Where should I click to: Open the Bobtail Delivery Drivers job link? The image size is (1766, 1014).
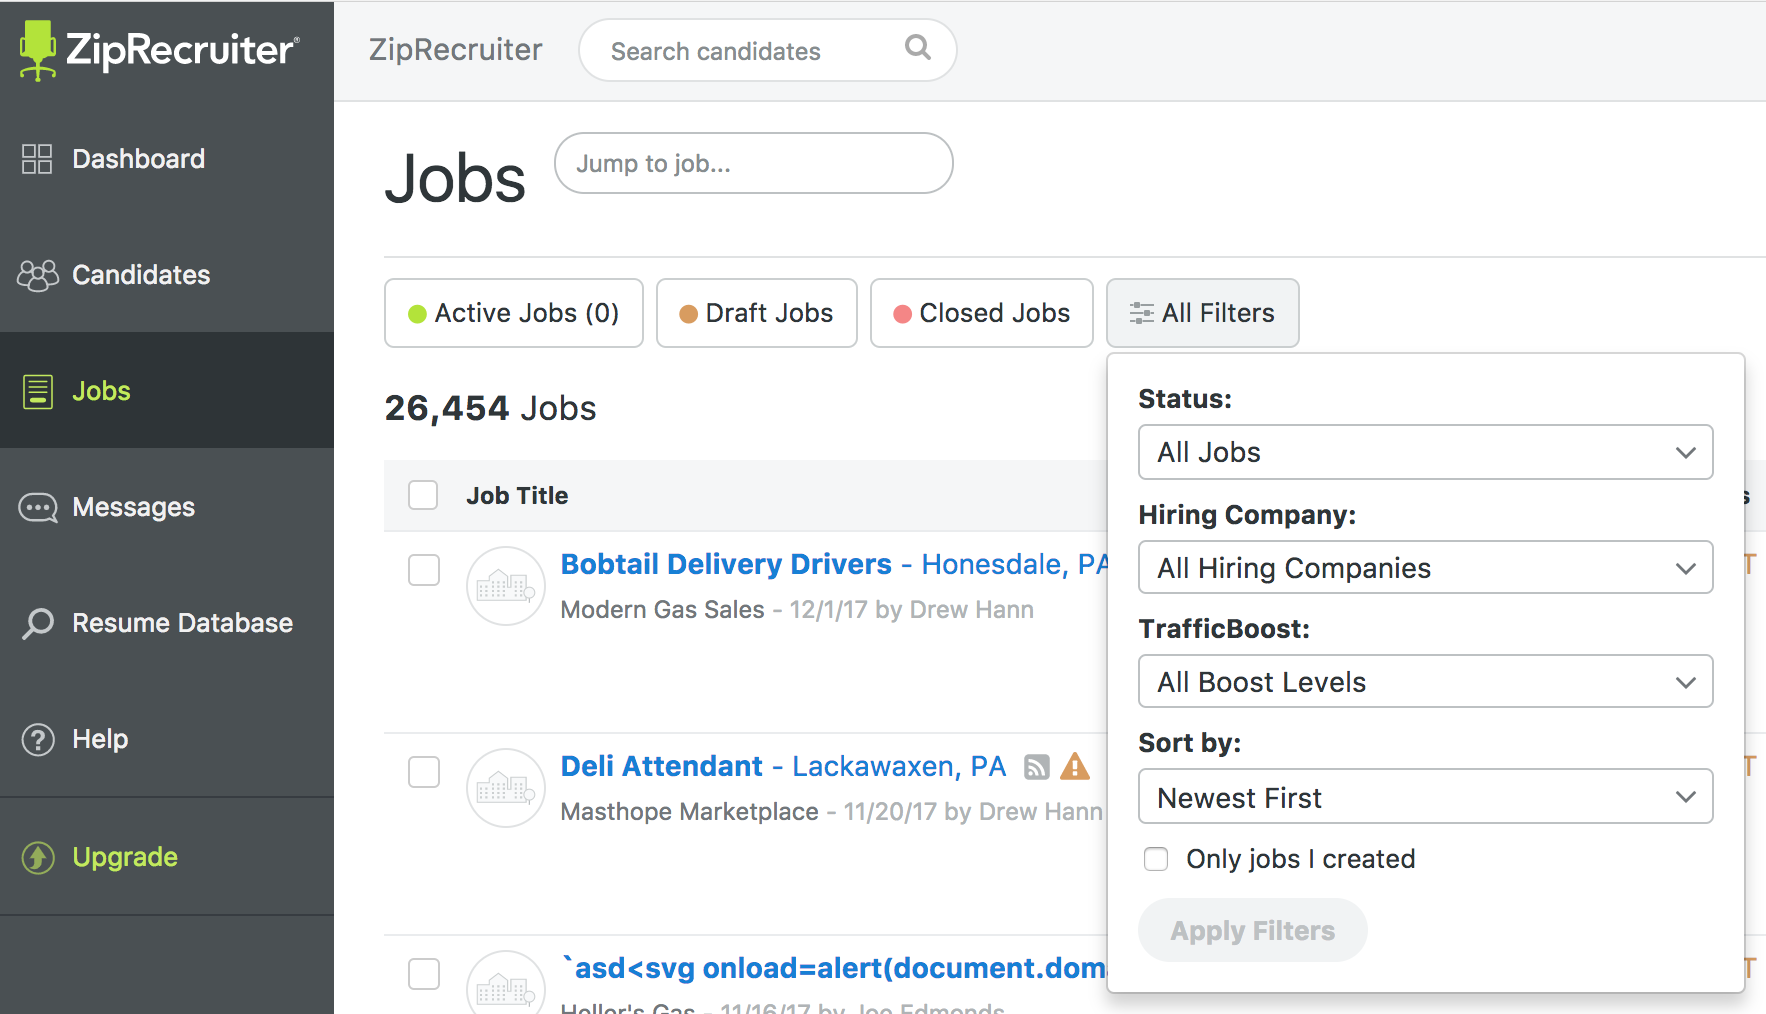click(726, 564)
